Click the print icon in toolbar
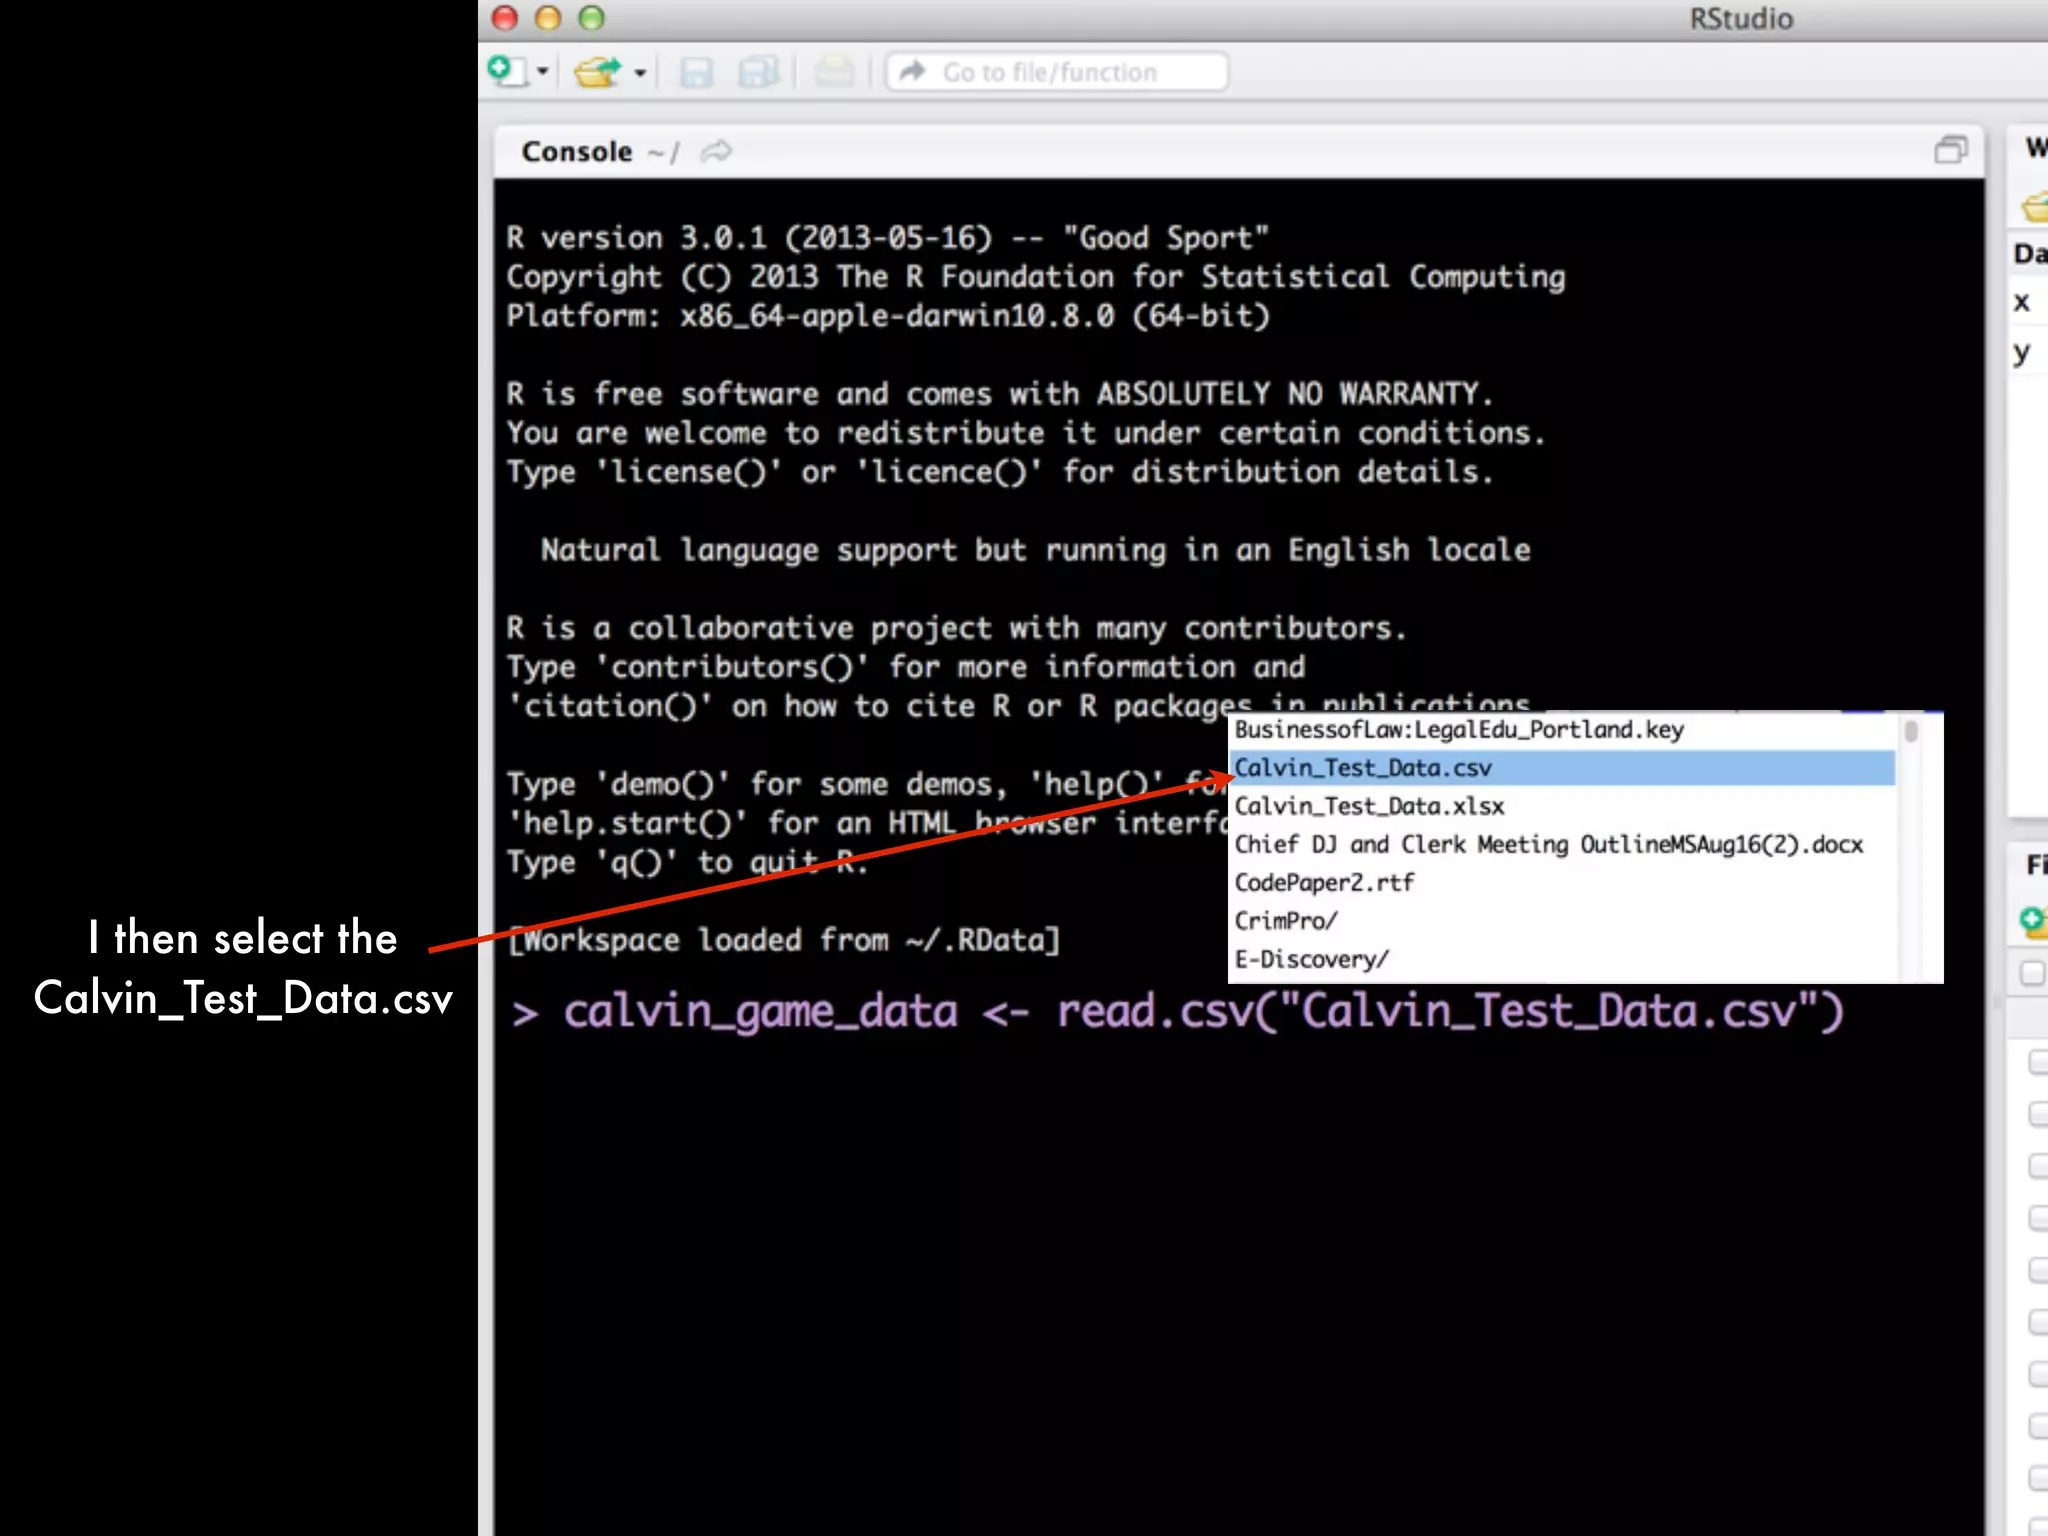 [x=833, y=72]
